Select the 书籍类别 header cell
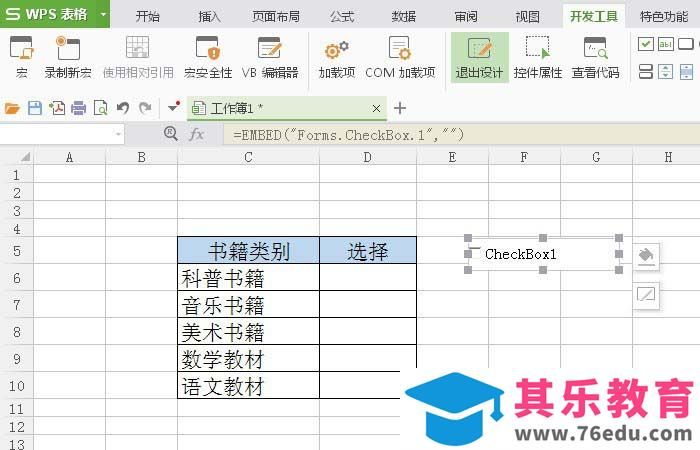 [249, 250]
